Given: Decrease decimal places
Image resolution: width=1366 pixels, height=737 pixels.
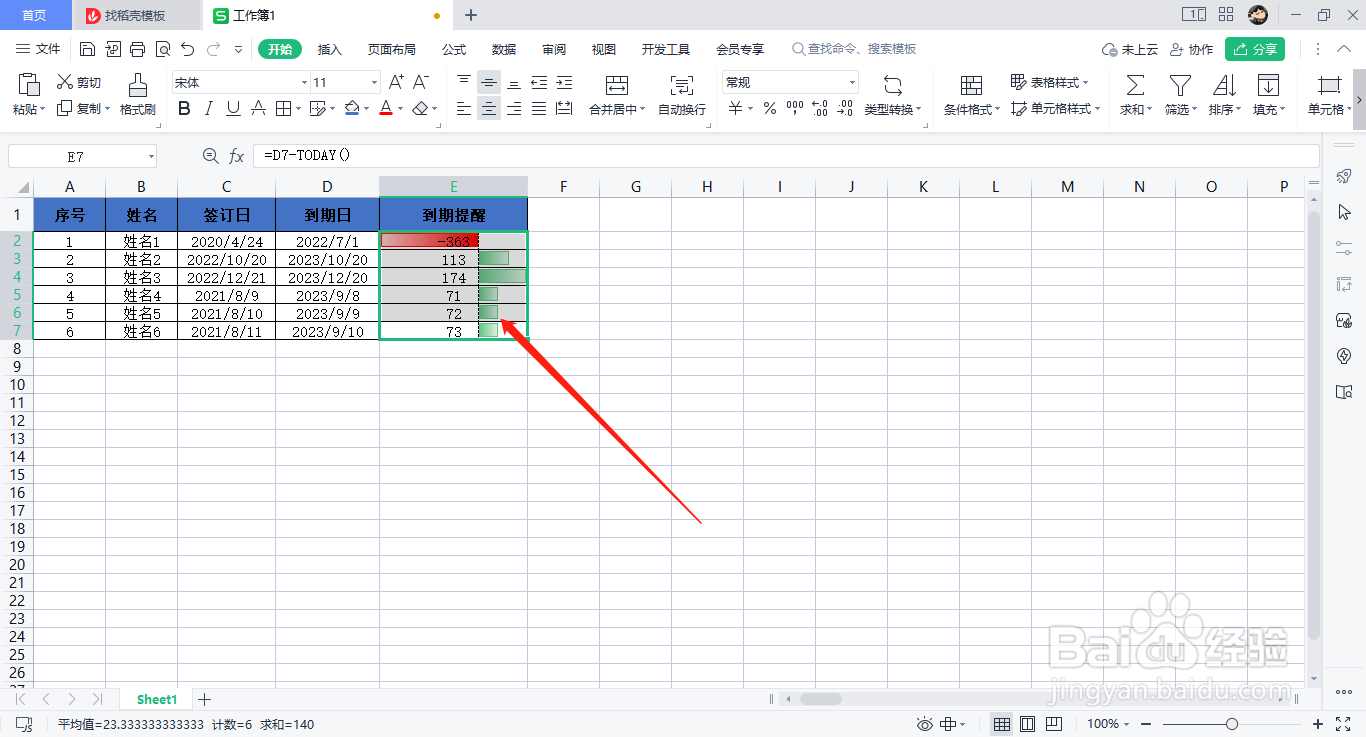Looking at the screenshot, I should tap(845, 108).
